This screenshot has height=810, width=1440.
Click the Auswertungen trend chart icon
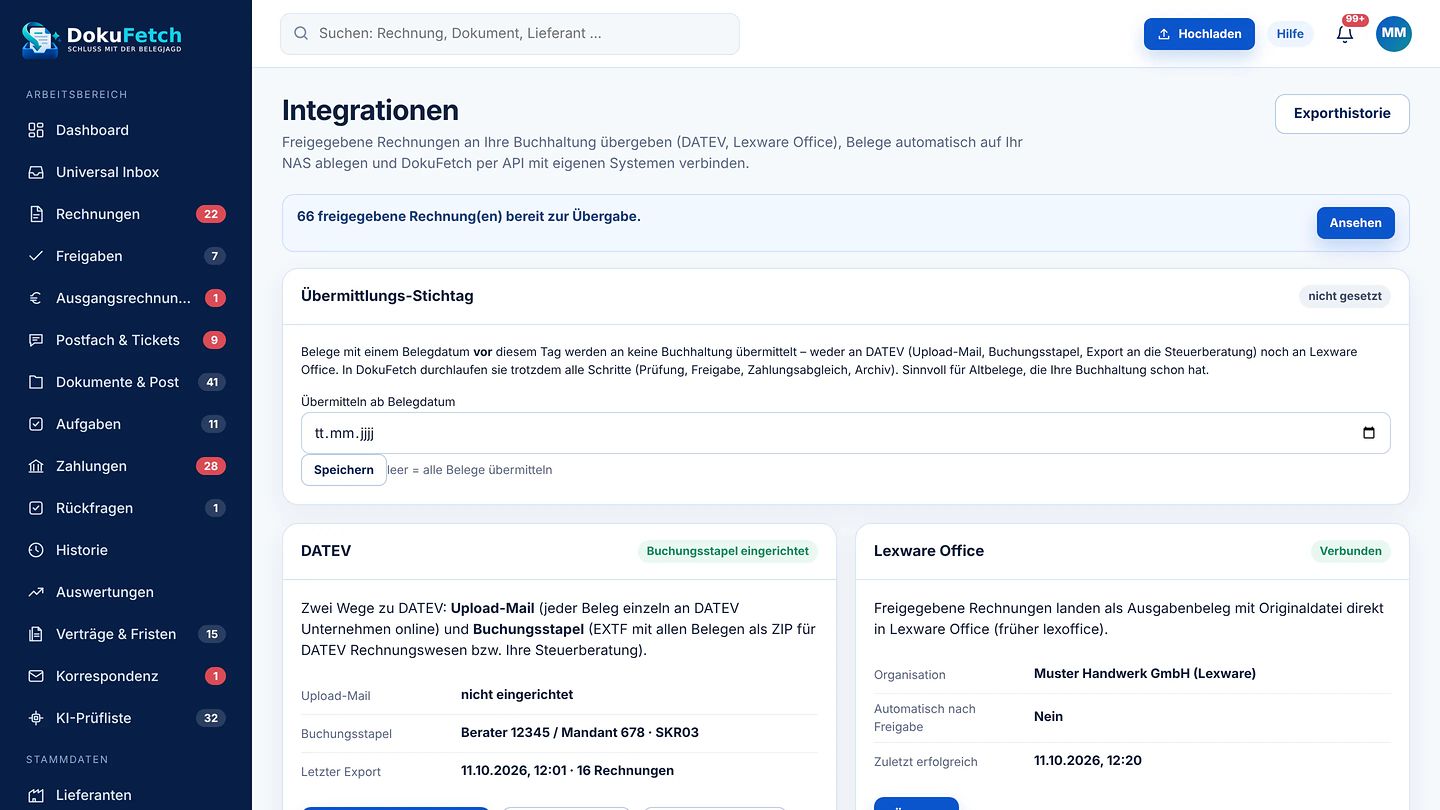36,592
